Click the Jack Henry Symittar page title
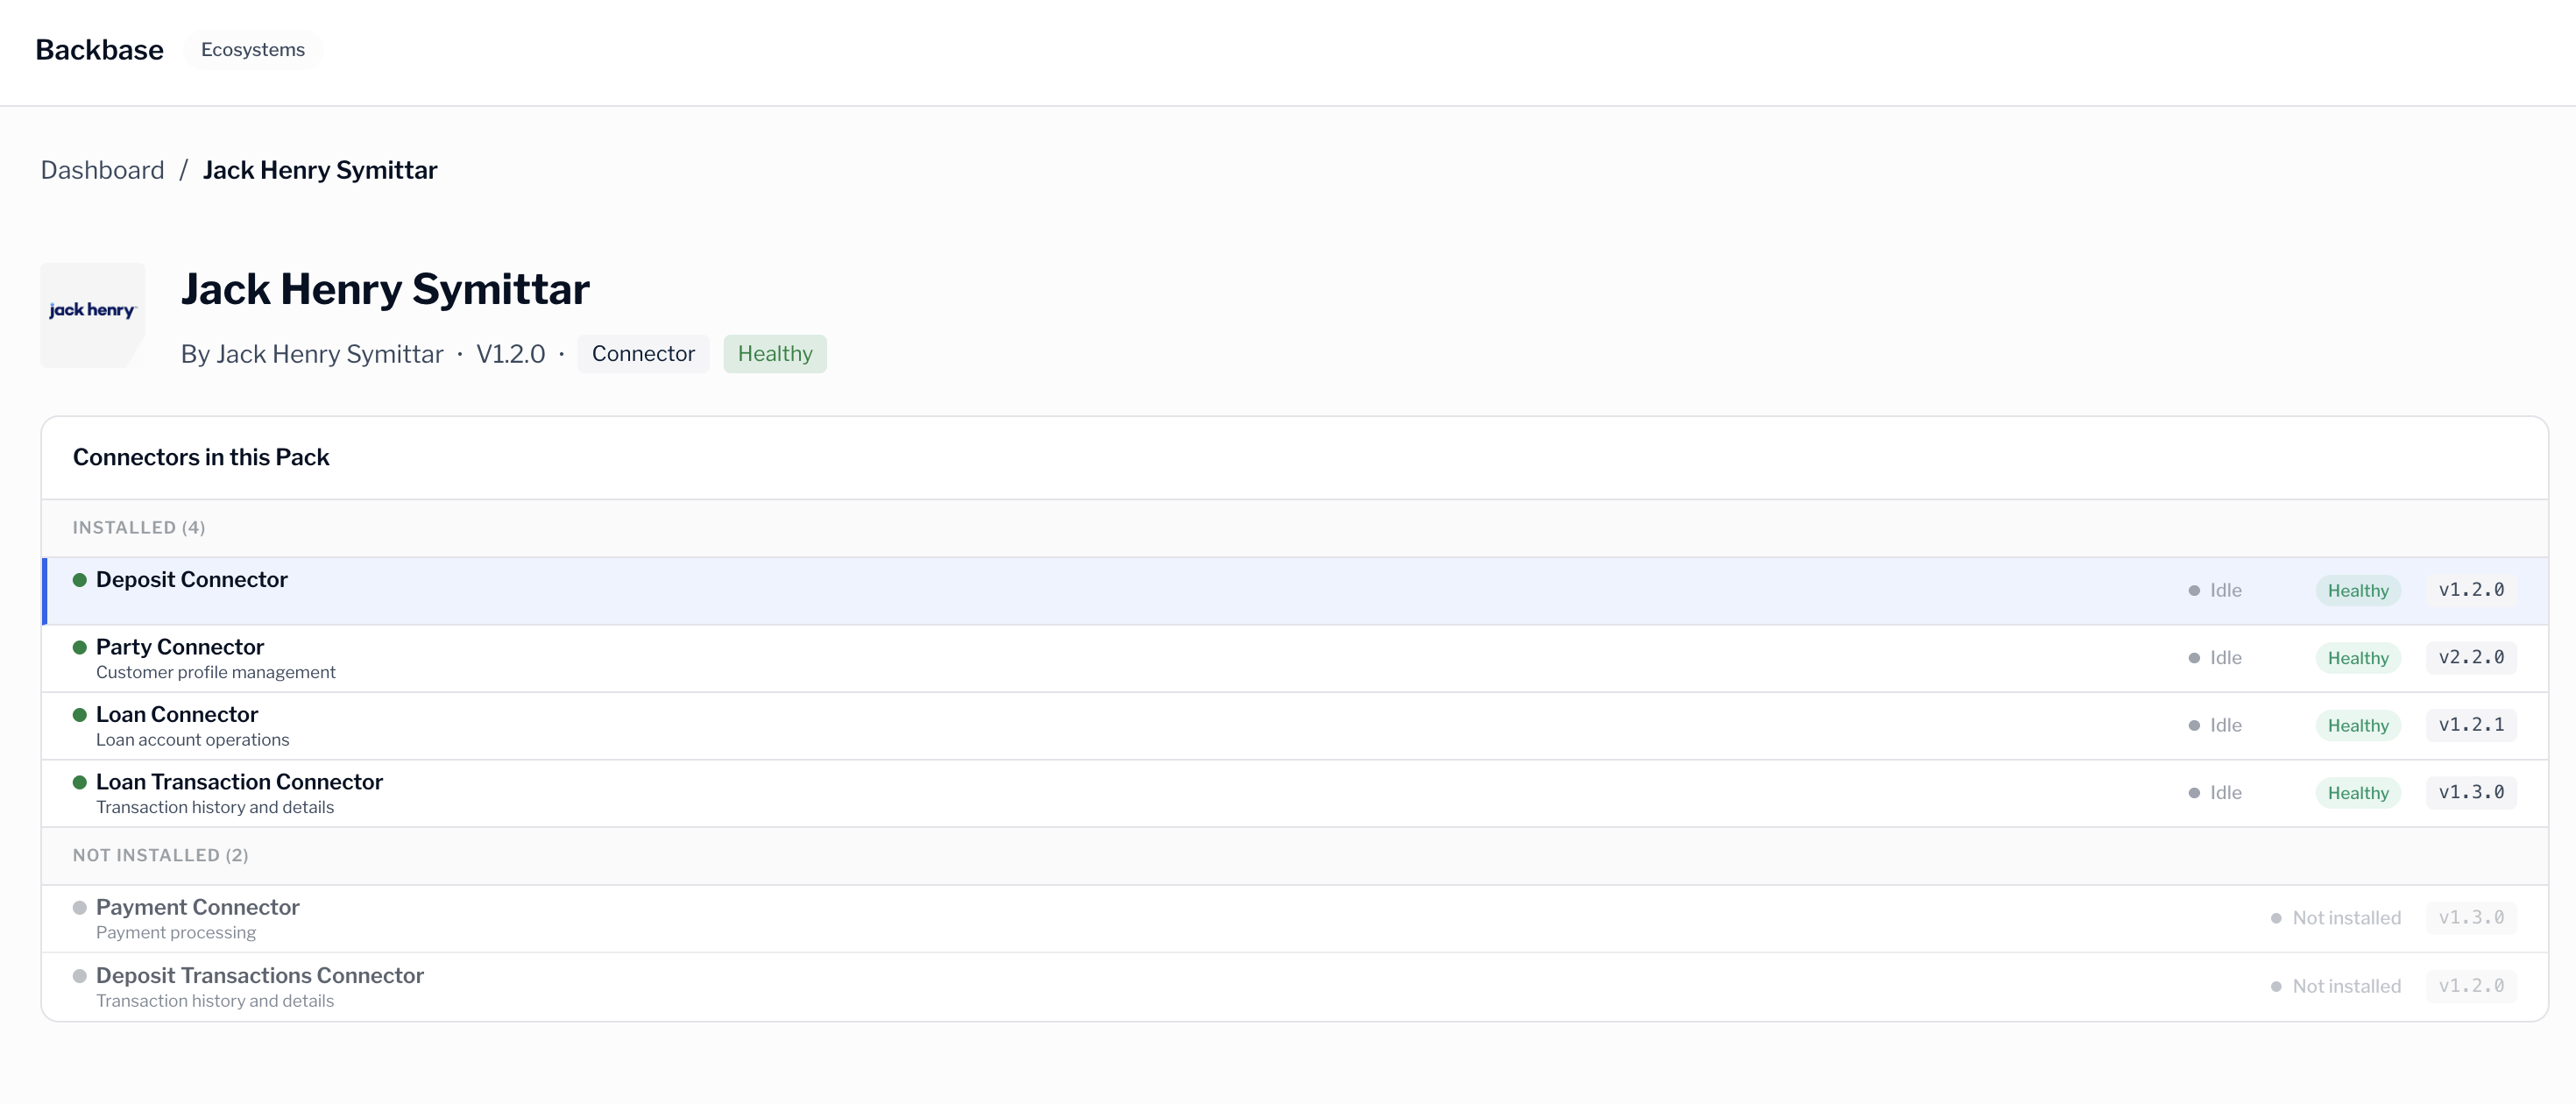 385,290
